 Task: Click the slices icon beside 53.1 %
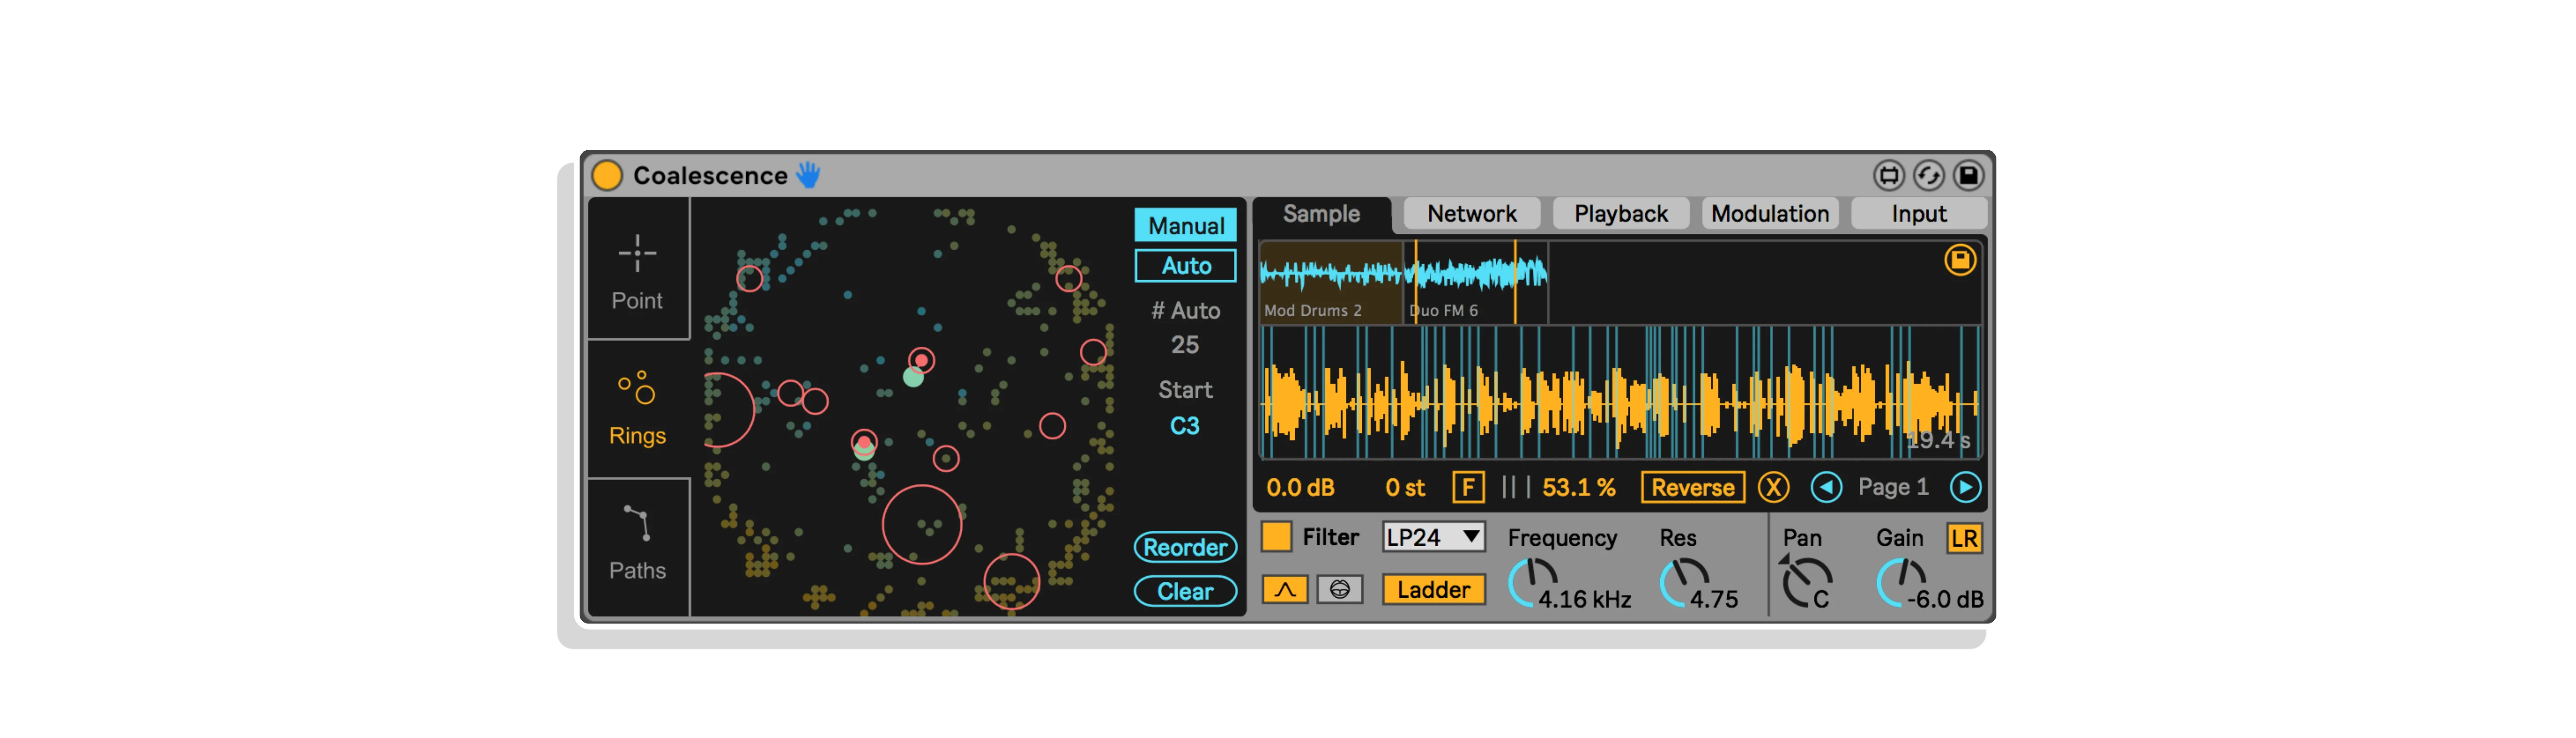point(1516,487)
